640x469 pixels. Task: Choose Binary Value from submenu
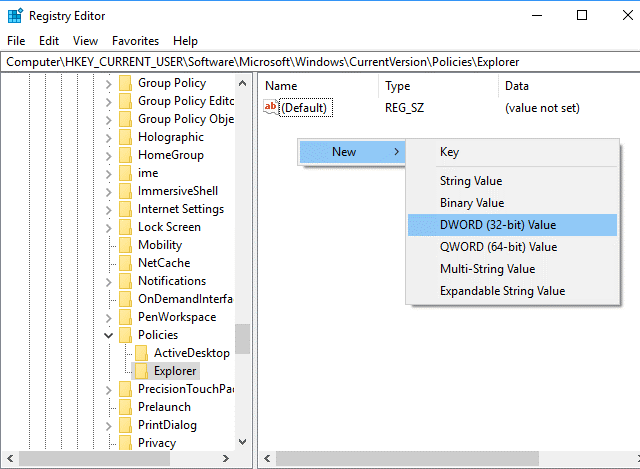tap(512, 203)
